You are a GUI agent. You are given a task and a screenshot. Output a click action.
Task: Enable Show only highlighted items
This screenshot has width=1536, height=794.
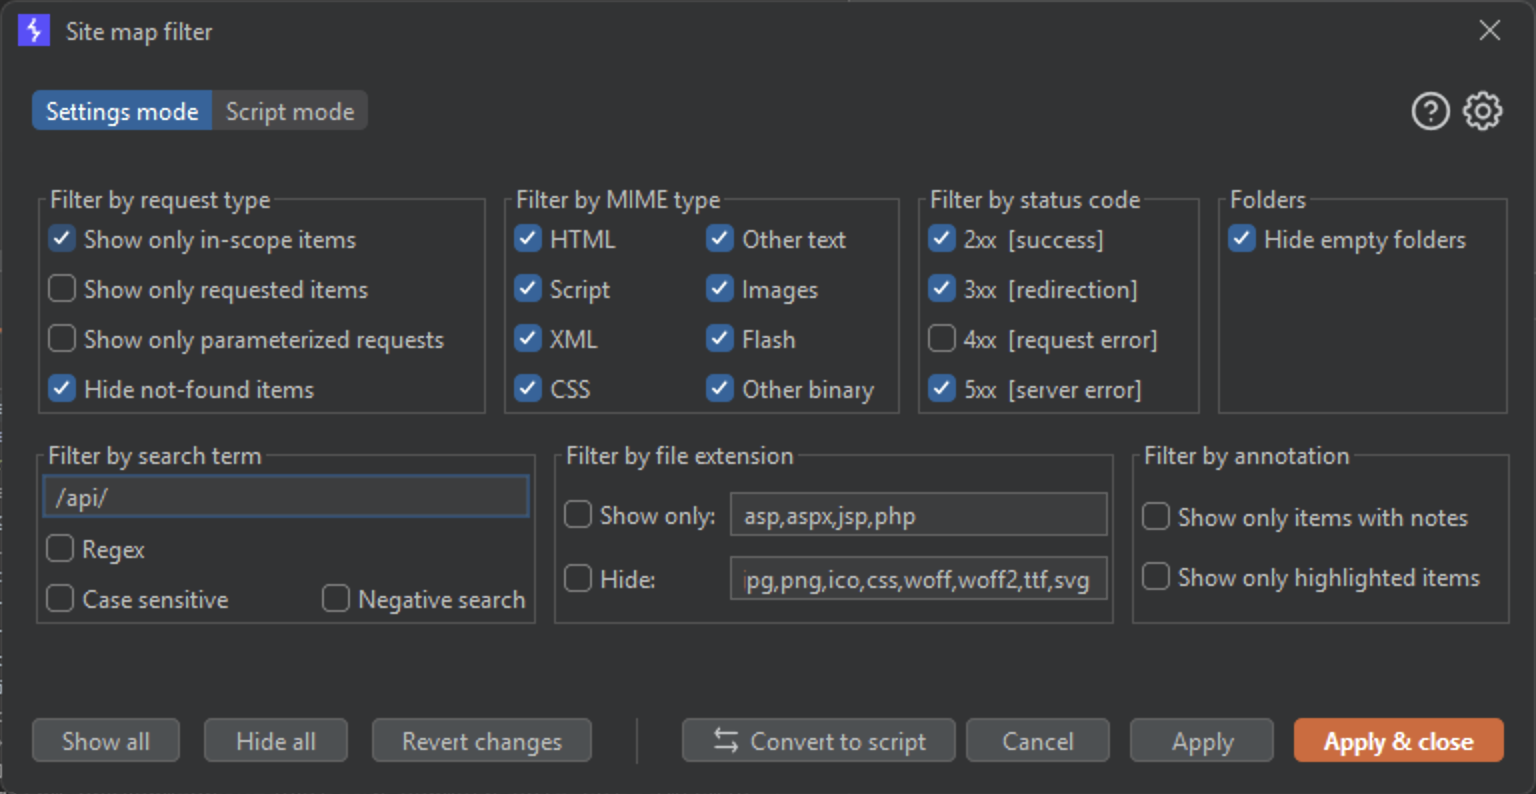point(1156,577)
